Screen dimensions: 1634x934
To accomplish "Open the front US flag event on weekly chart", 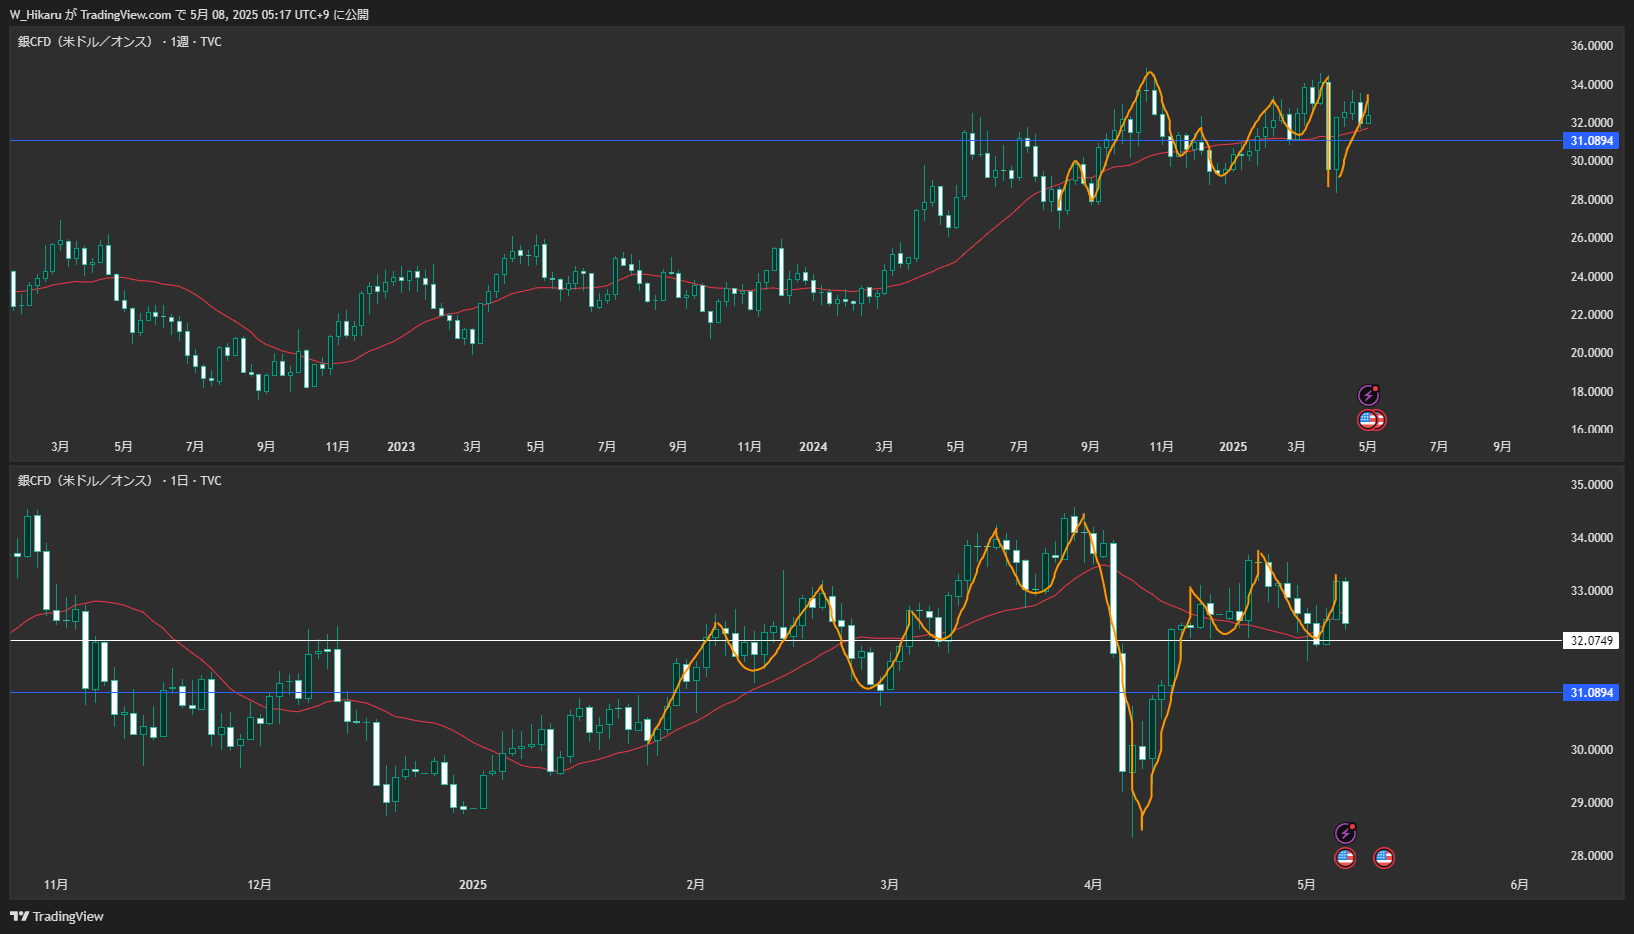I will (x=1367, y=420).
